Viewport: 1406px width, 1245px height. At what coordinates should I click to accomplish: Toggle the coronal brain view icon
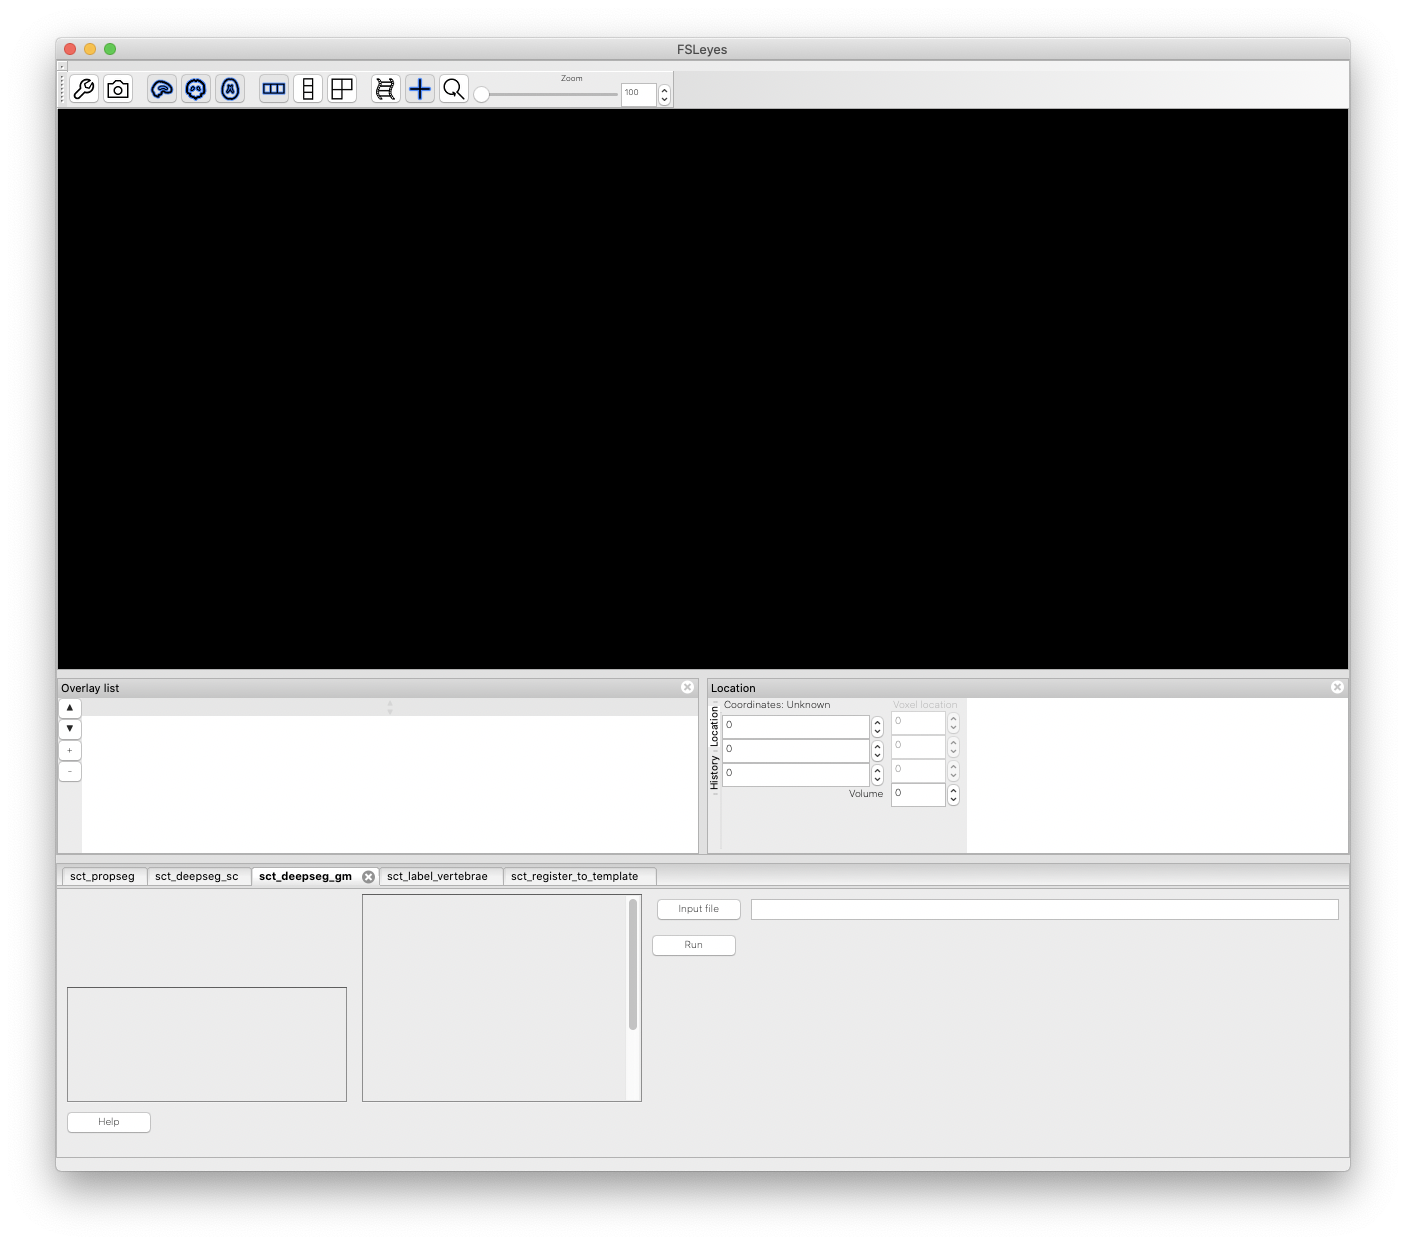195,88
